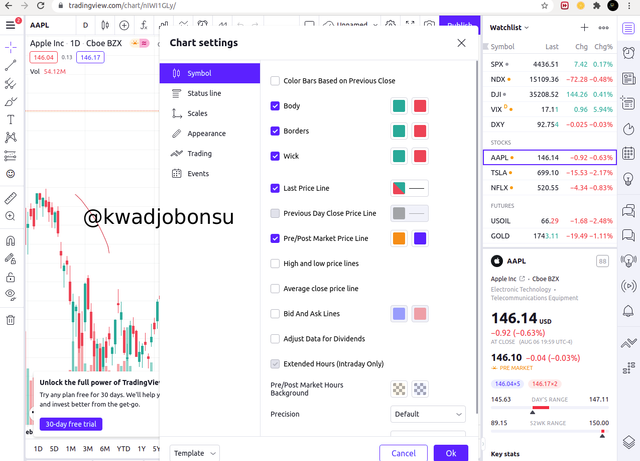
Task: Select the ruler measure tool
Action: tap(11, 198)
